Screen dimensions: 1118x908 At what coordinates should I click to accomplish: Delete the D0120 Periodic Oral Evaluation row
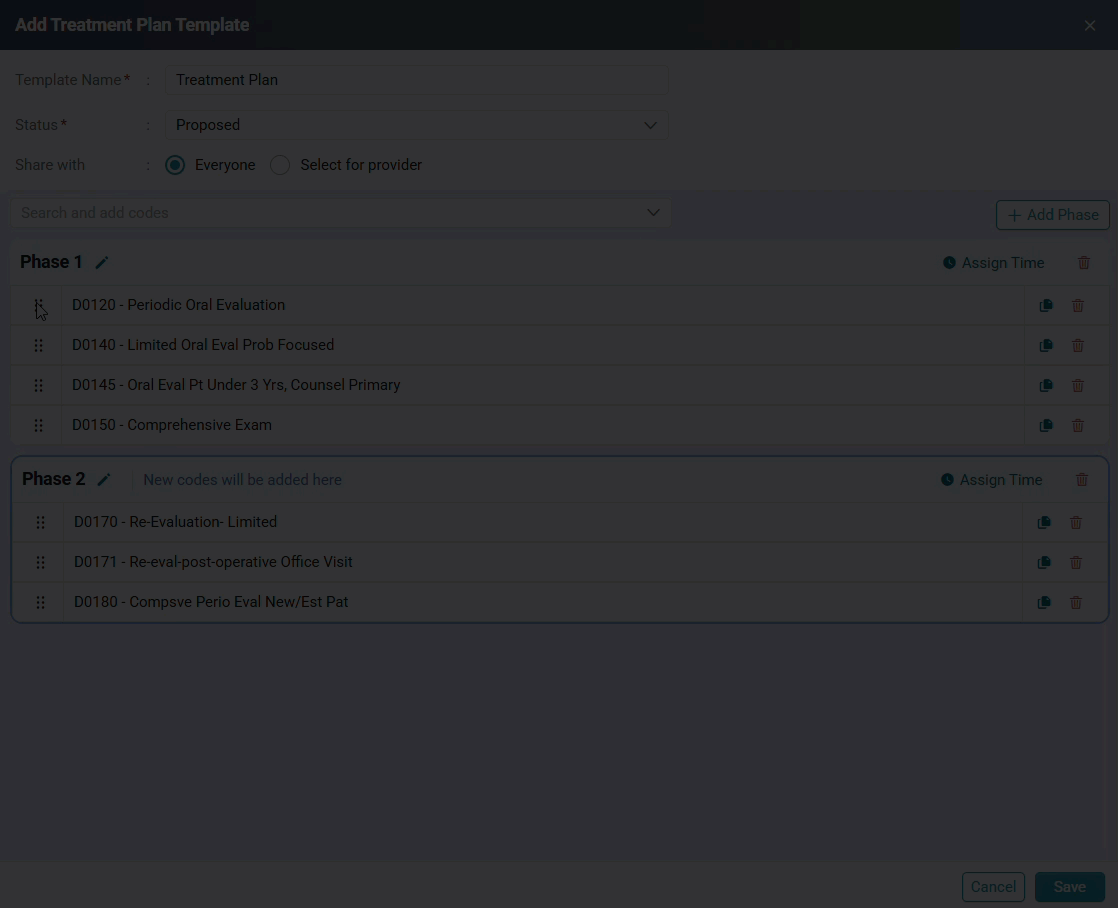click(x=1078, y=305)
